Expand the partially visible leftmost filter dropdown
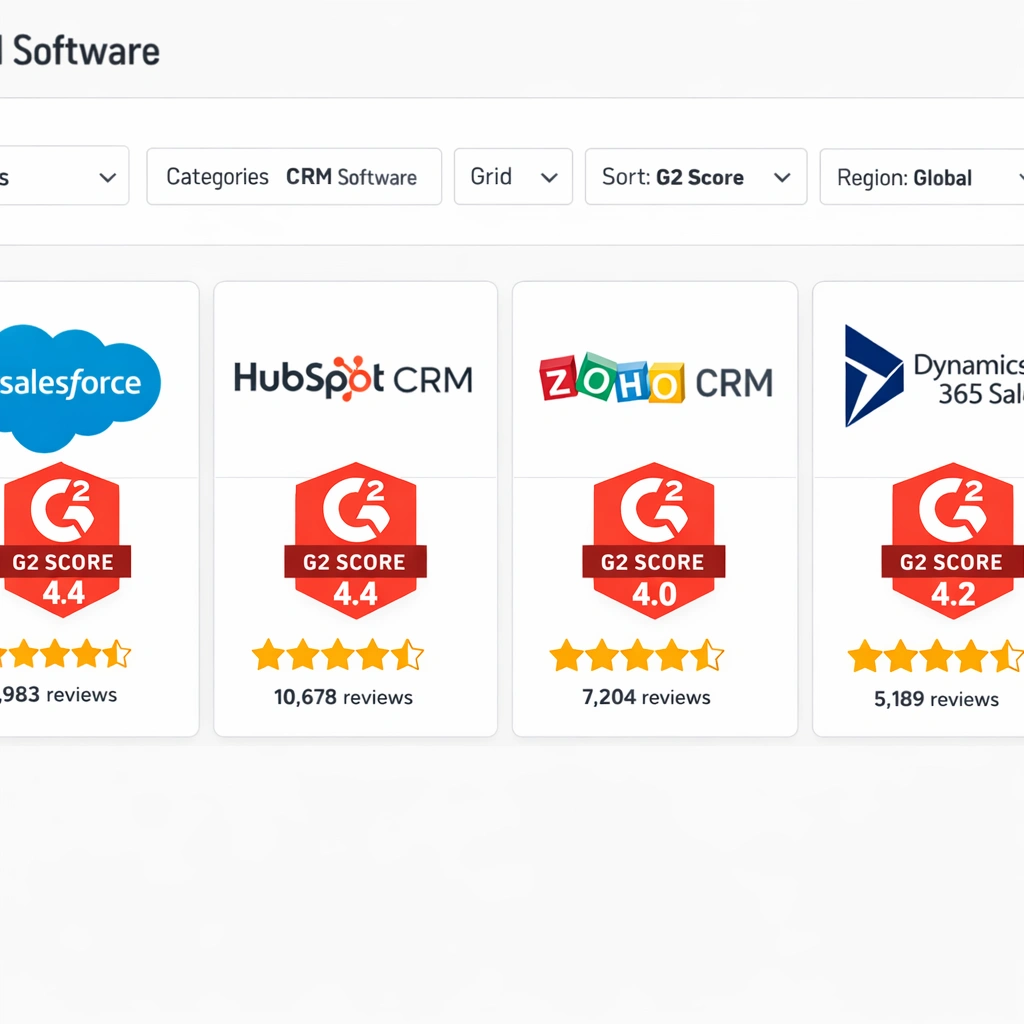1024x1024 pixels. (x=60, y=177)
